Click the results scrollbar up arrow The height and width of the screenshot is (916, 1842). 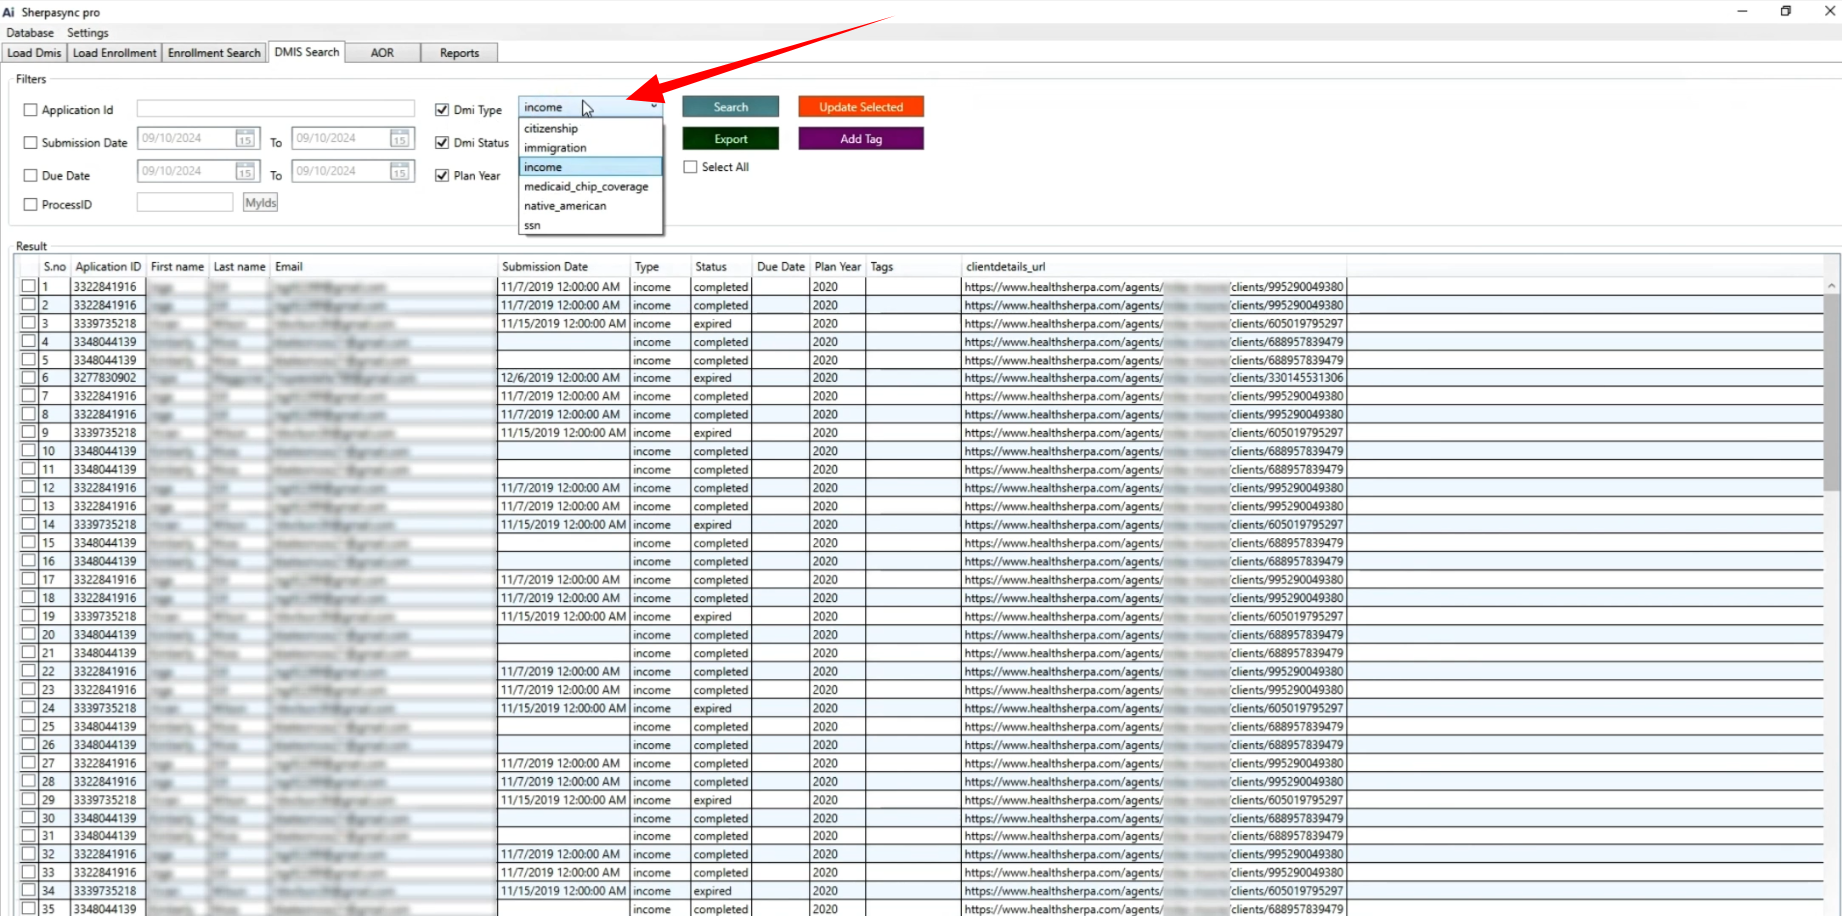tap(1831, 286)
